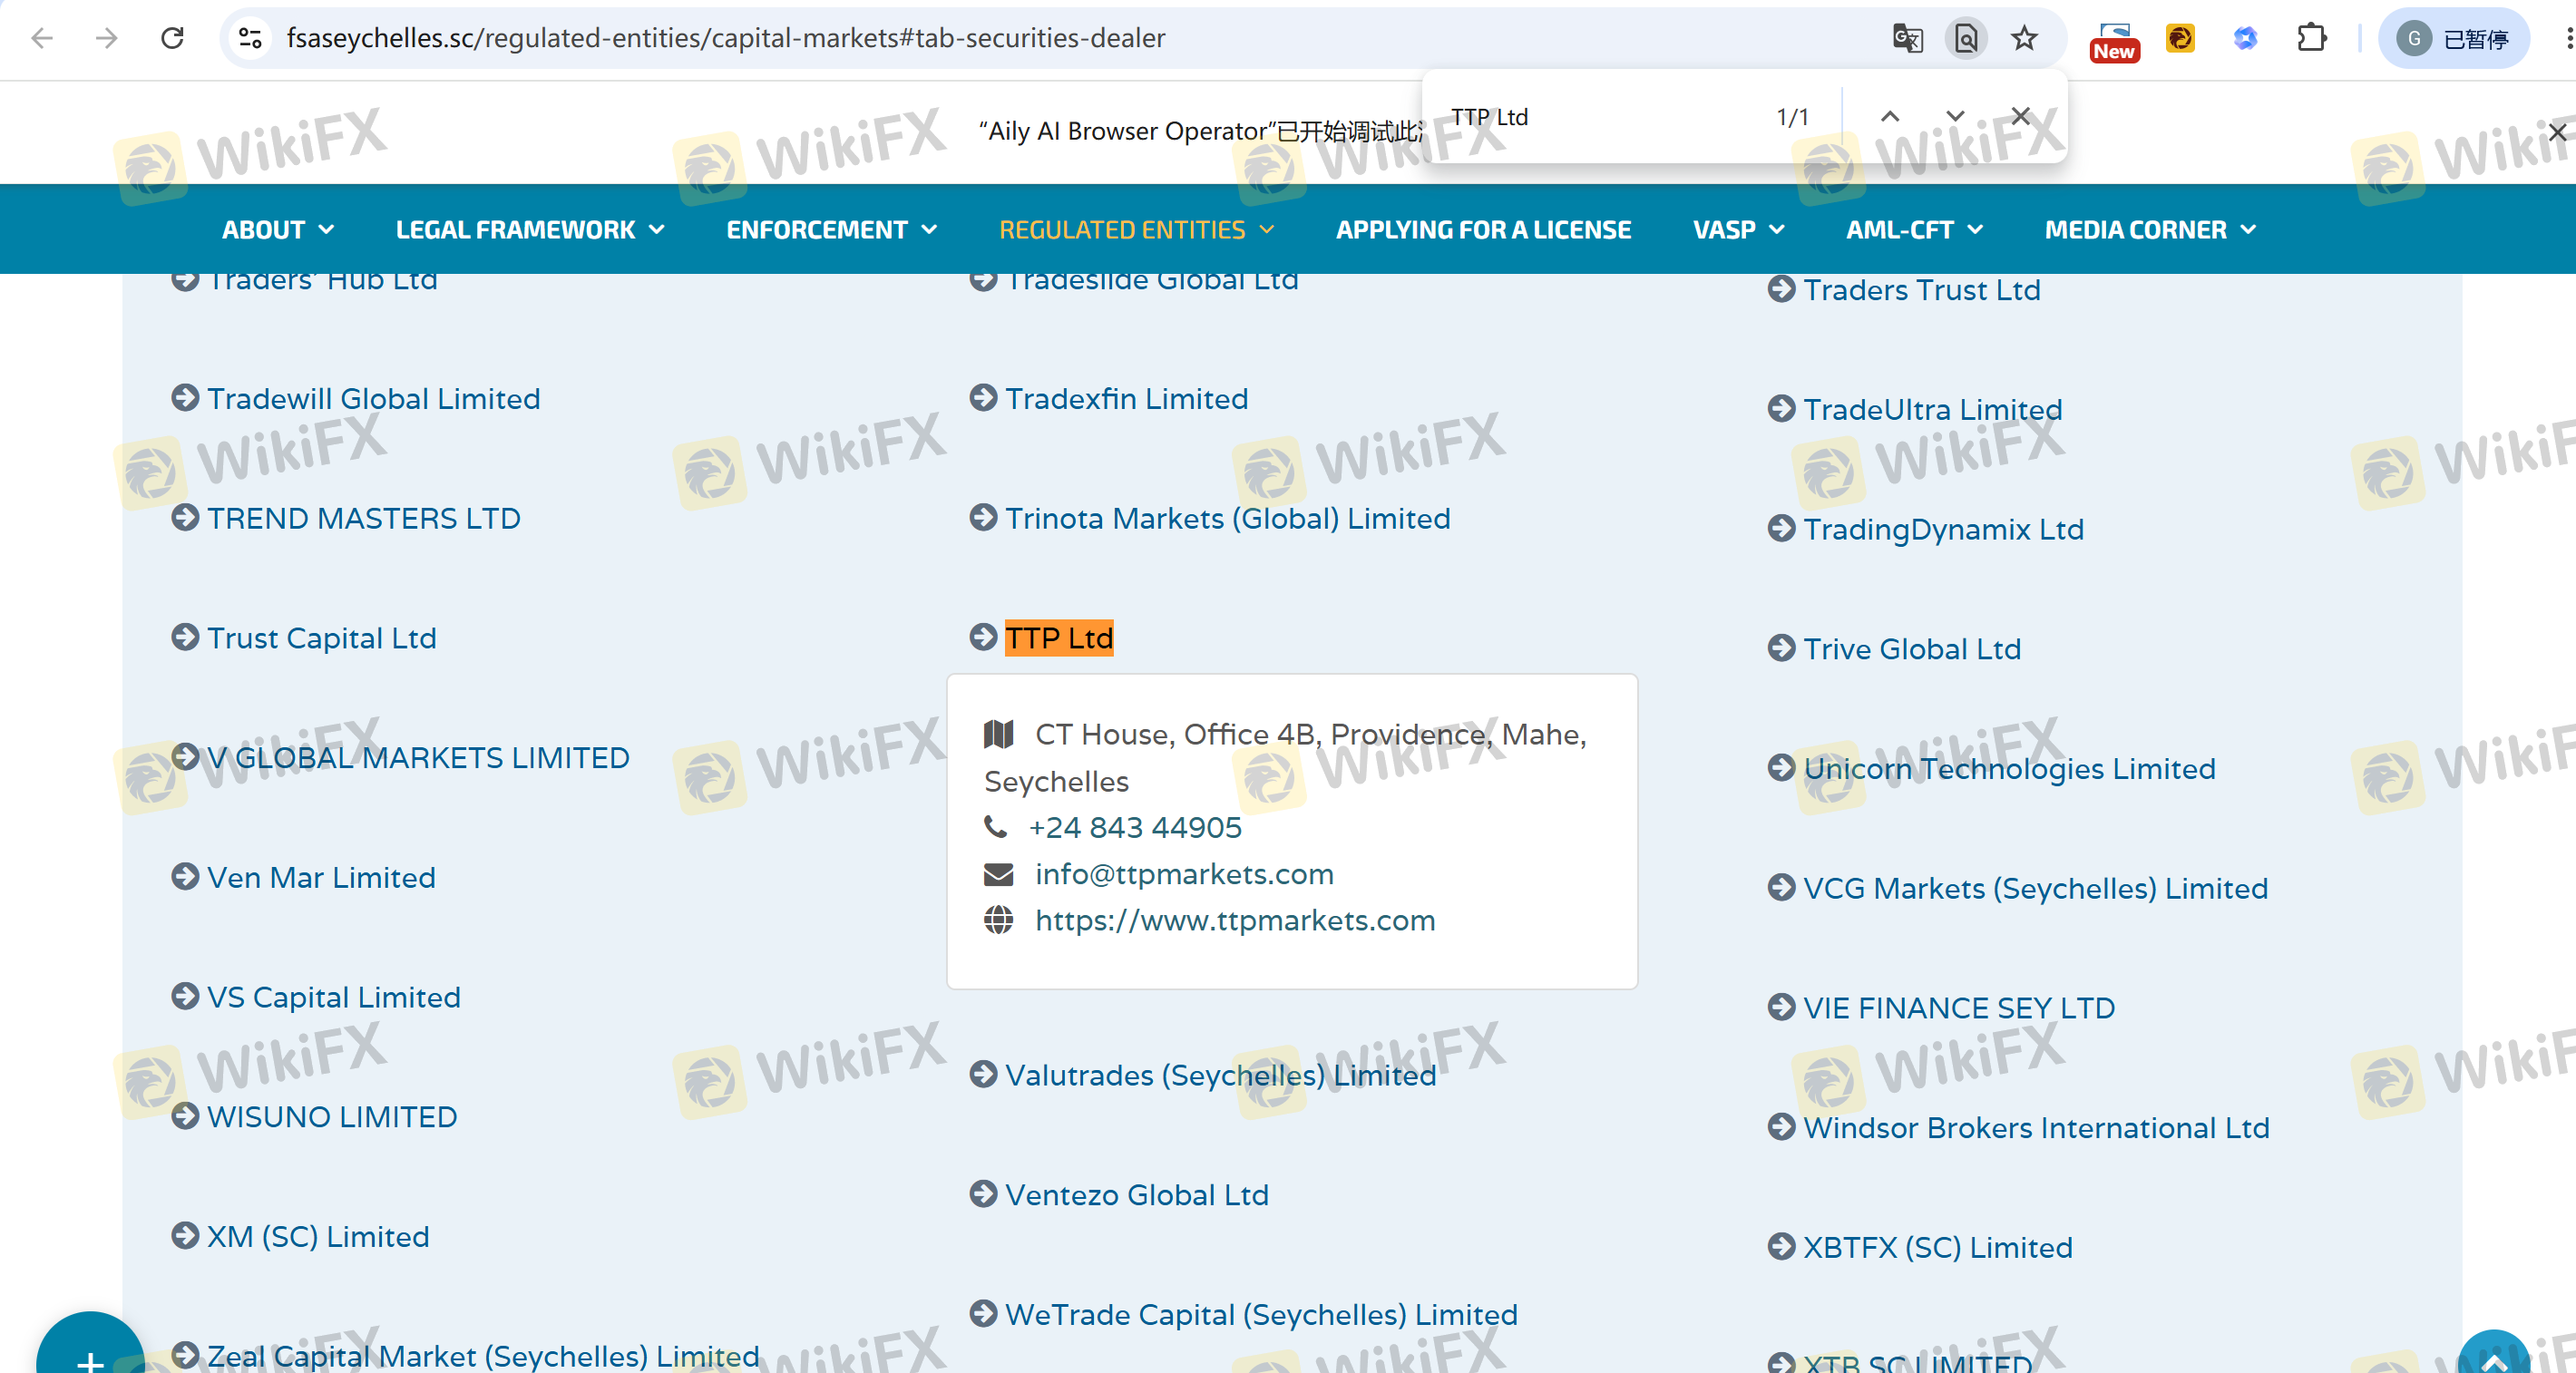2576x1373 pixels.
Task: Click the scroll-to-top arrow button
Action: point(2494,1351)
